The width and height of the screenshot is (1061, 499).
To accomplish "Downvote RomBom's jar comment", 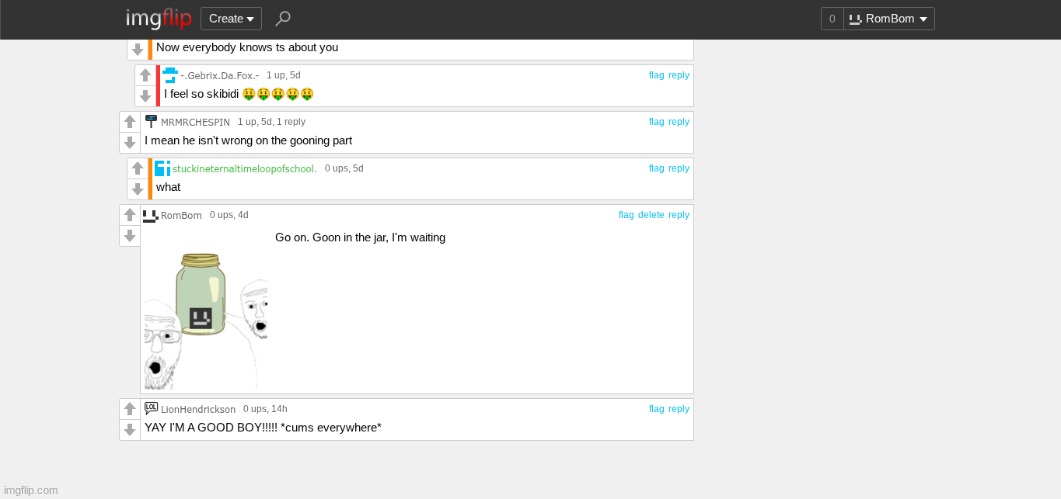I will click(129, 236).
